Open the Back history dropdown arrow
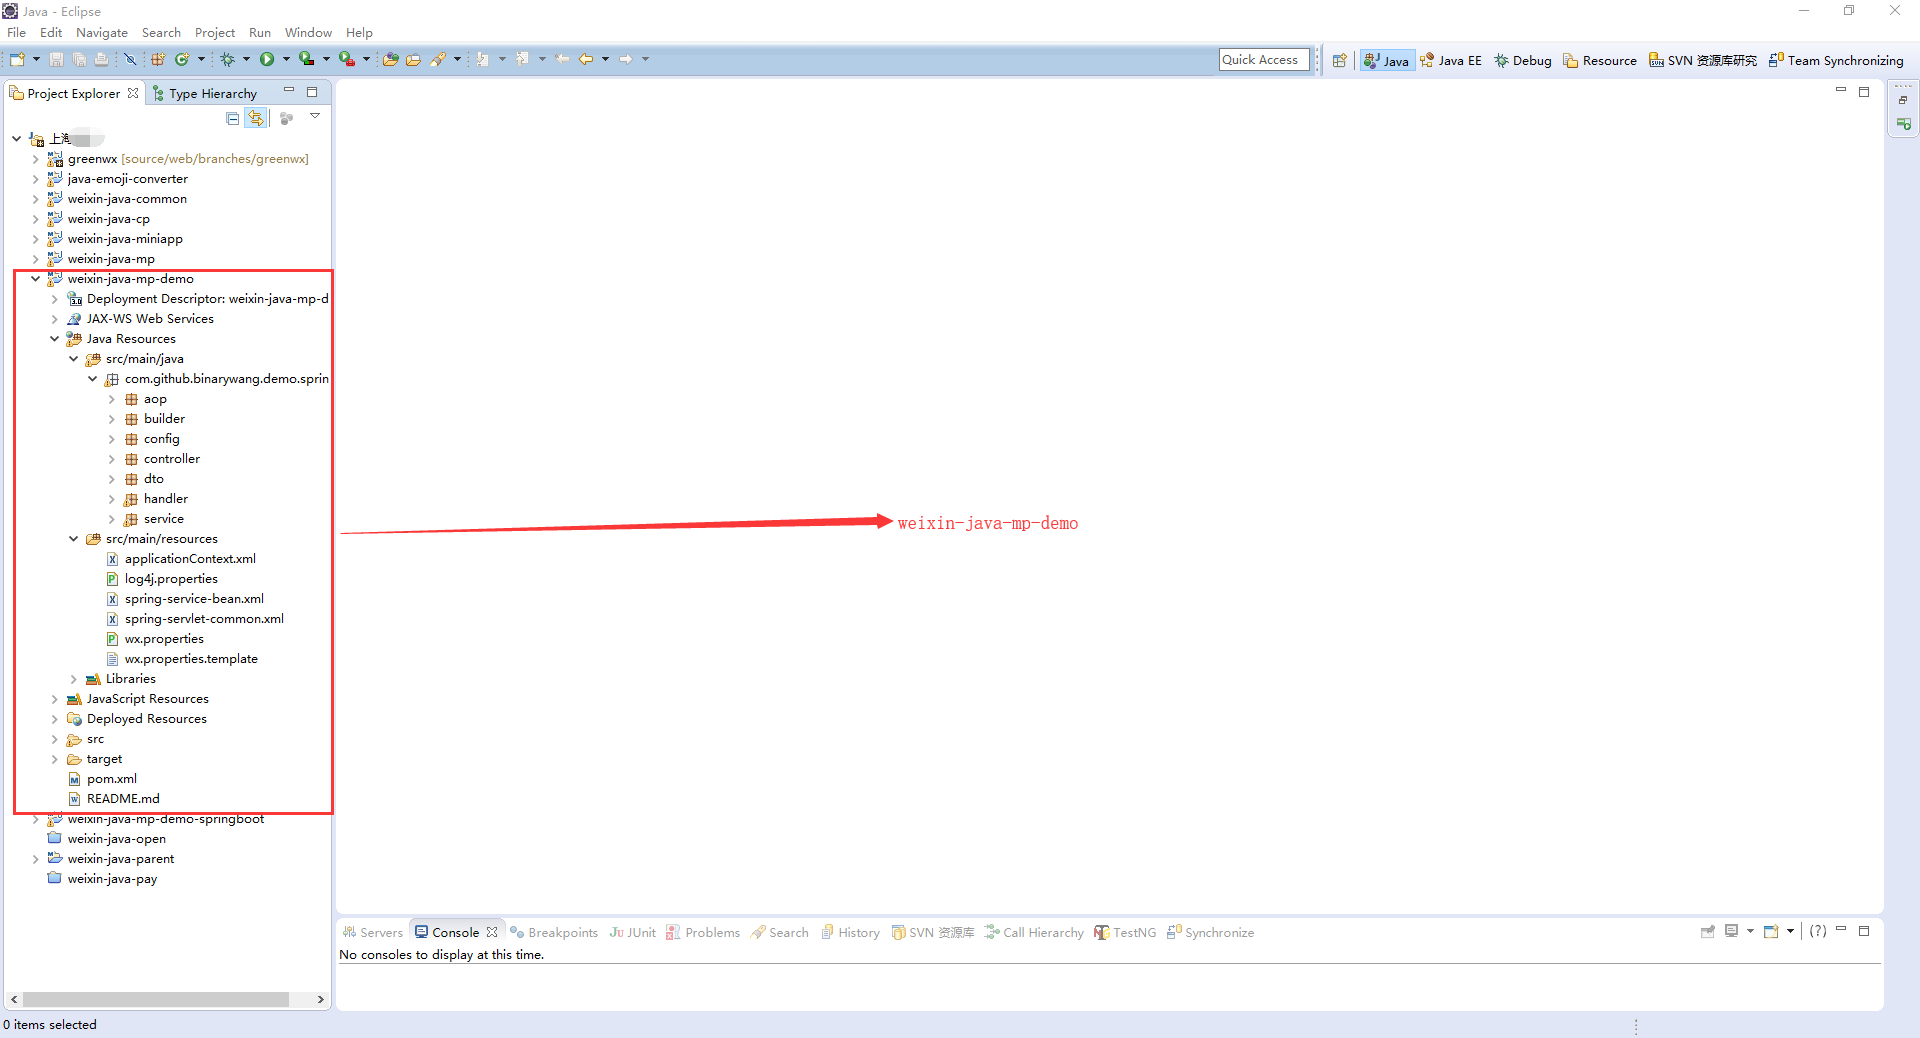The image size is (1920, 1038). [605, 59]
